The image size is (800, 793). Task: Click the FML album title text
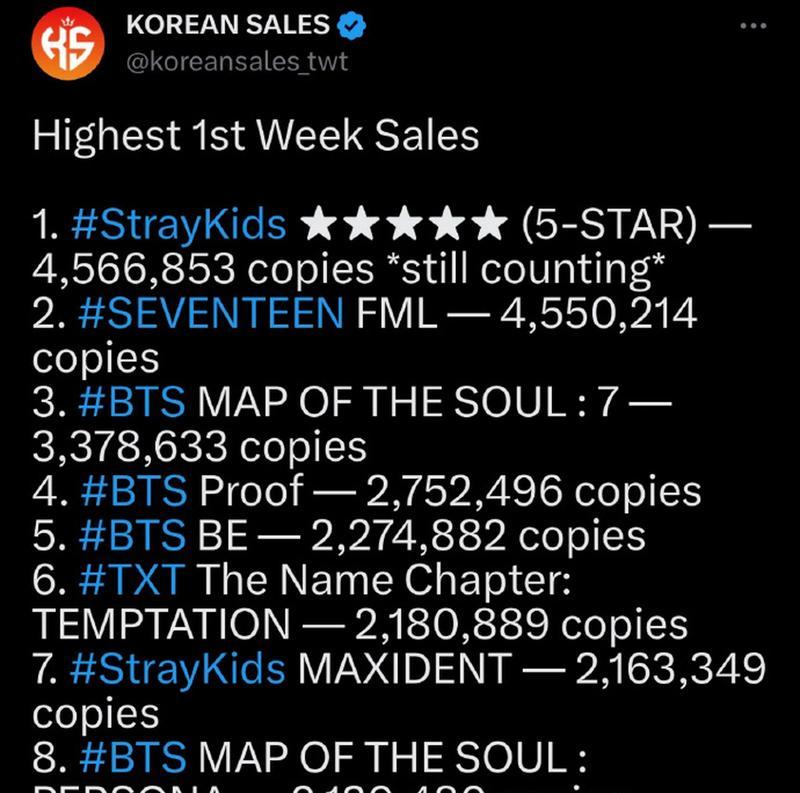(x=396, y=313)
